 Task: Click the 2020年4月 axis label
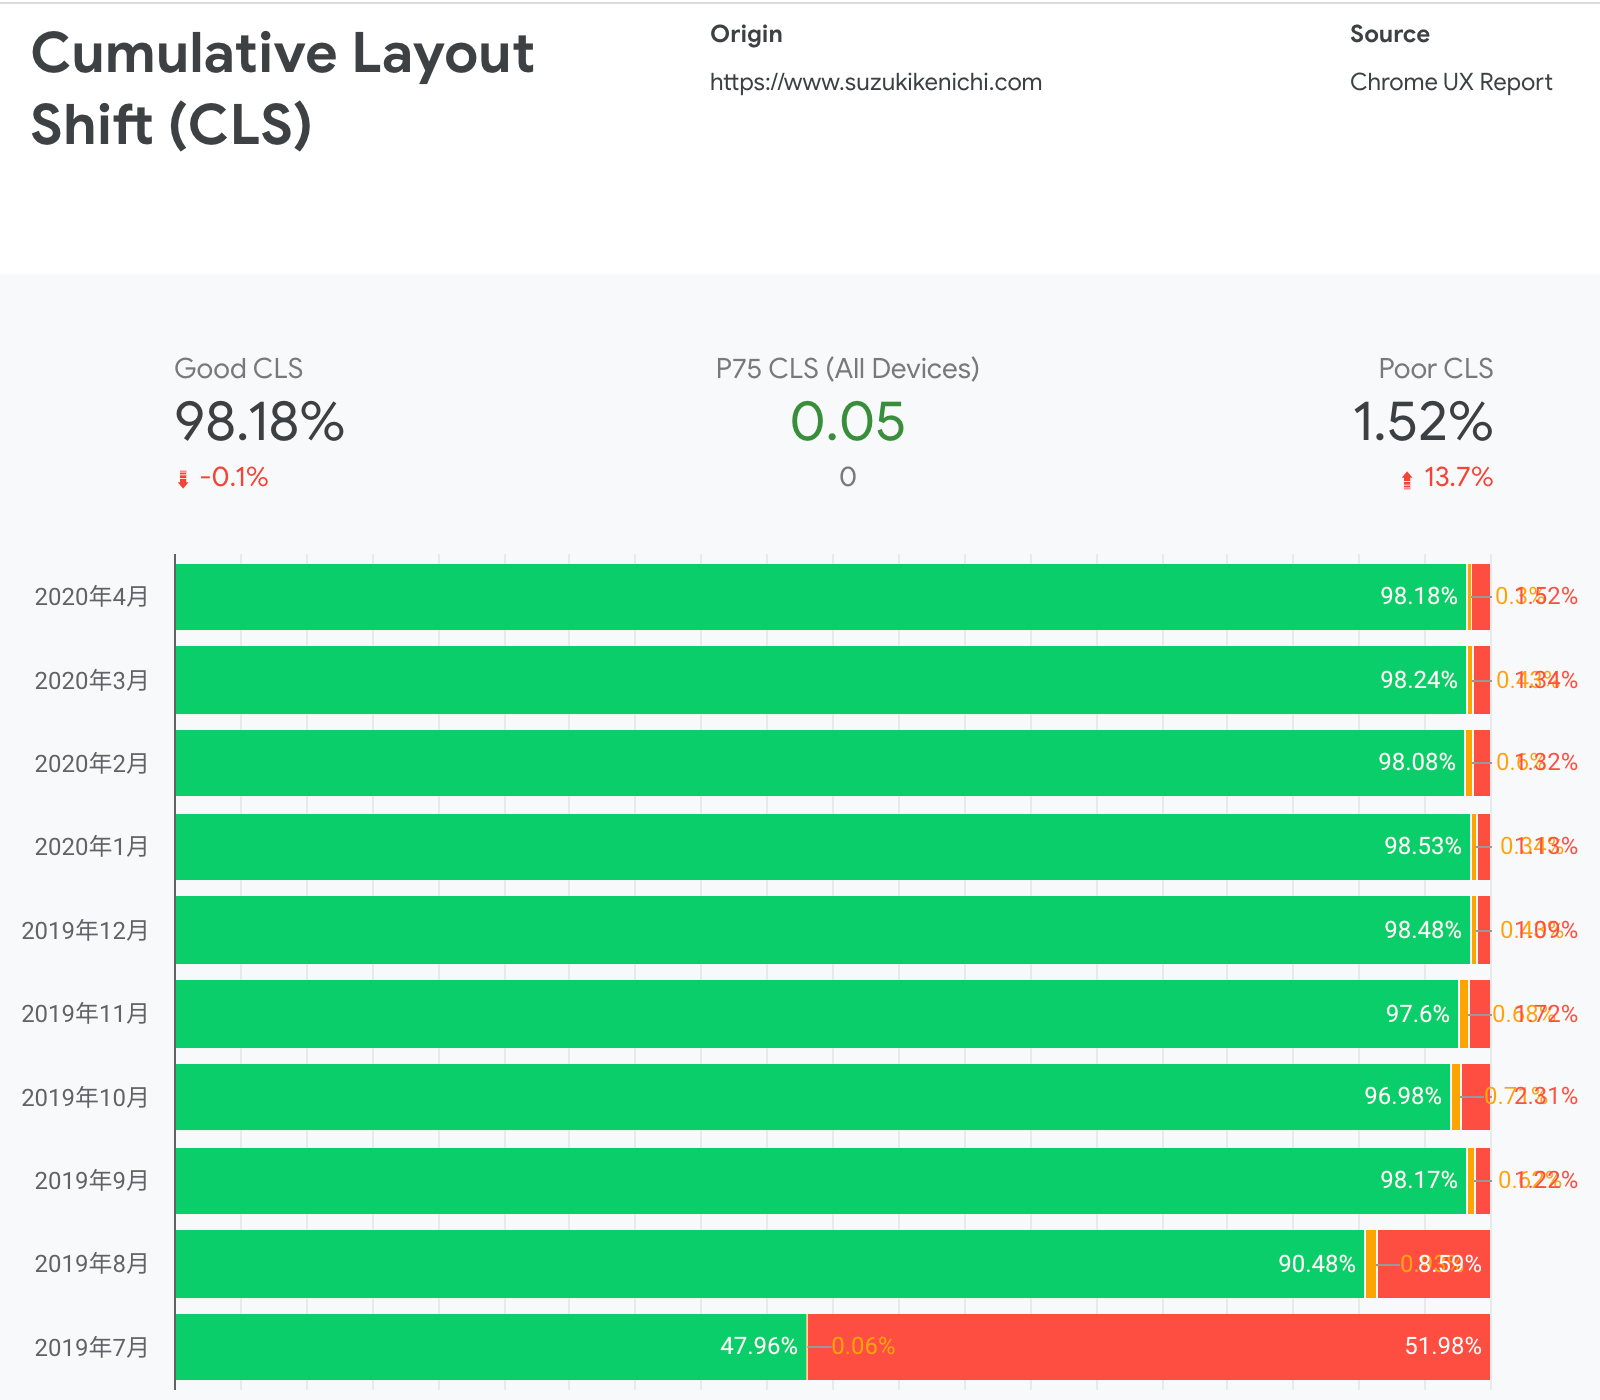tap(91, 597)
